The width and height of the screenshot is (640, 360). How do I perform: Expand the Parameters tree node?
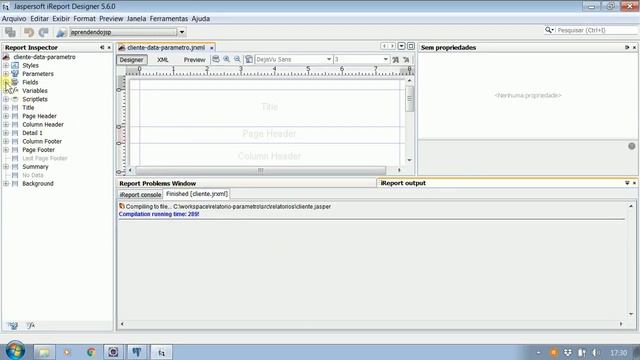pyautogui.click(x=6, y=74)
